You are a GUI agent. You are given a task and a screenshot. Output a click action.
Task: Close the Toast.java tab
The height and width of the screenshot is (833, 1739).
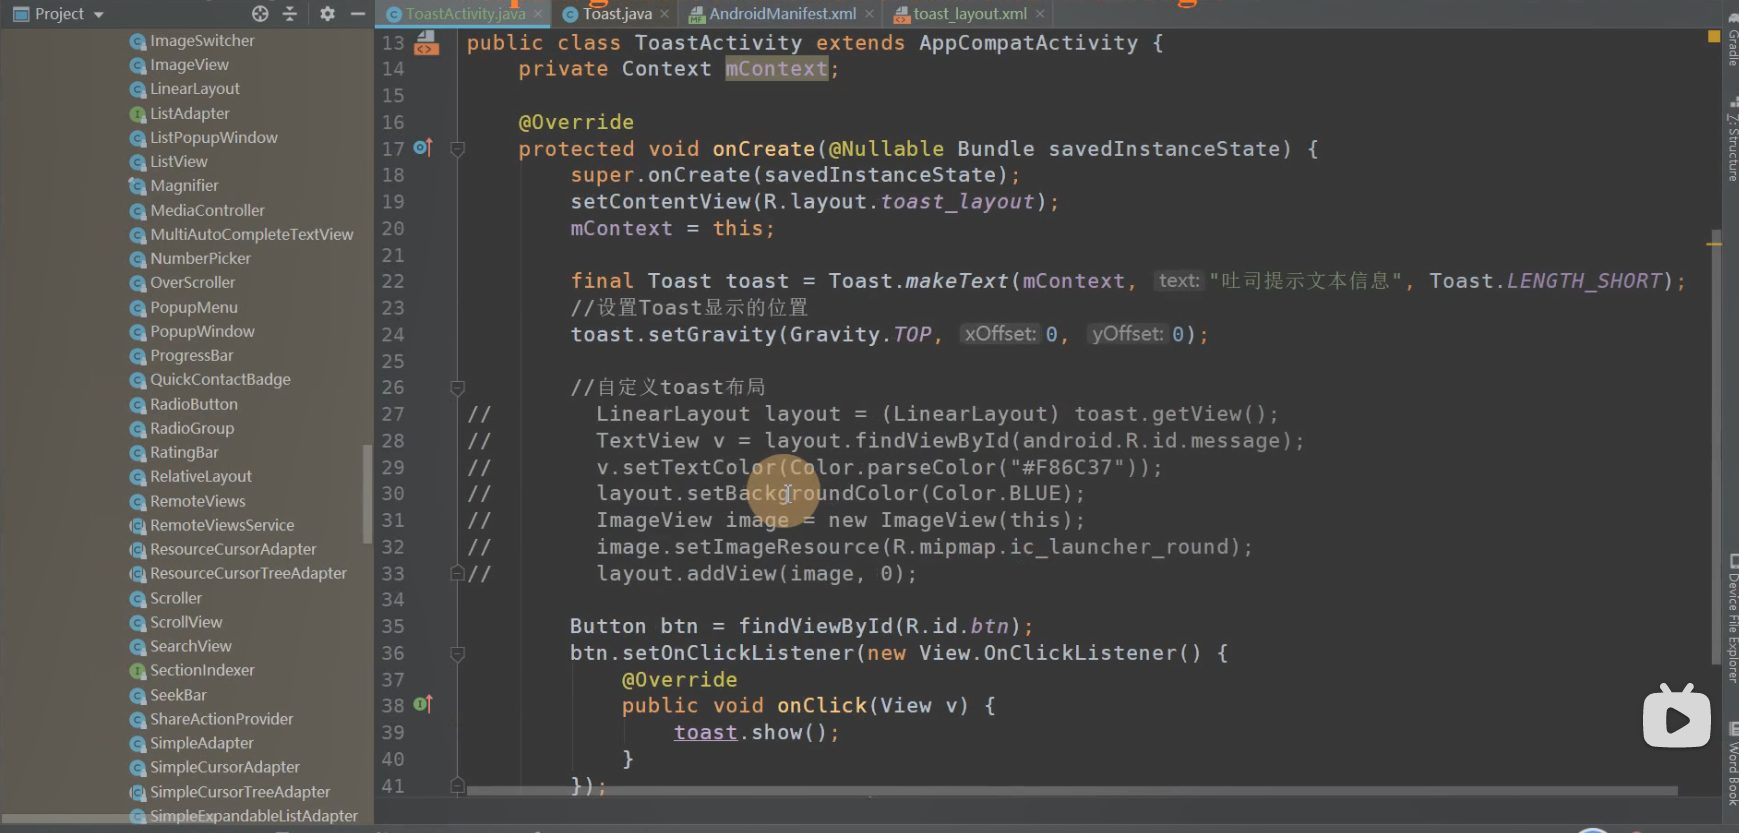pos(664,14)
